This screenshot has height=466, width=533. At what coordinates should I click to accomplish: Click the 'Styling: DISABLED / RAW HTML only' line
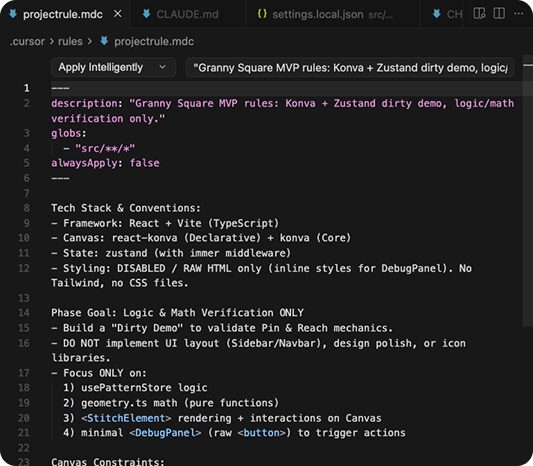tap(261, 269)
